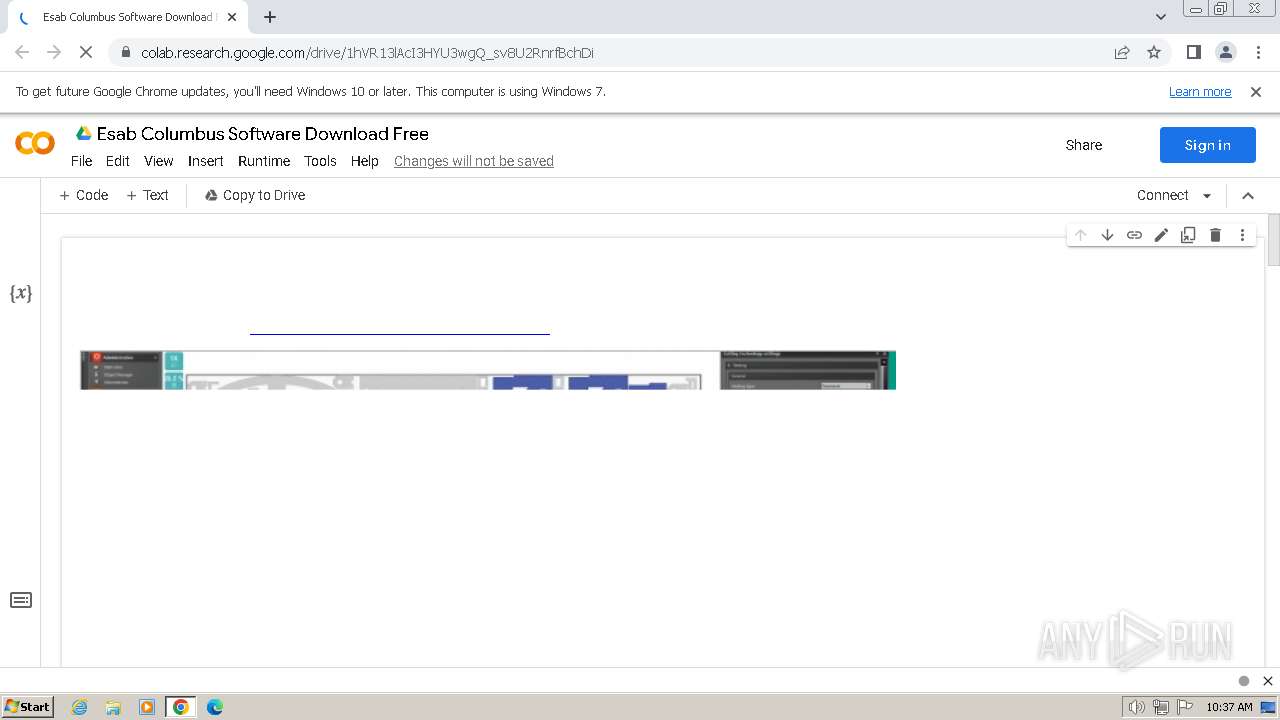This screenshot has height=720, width=1280.
Task: Open more cell actions menu
Action: coord(1242,235)
